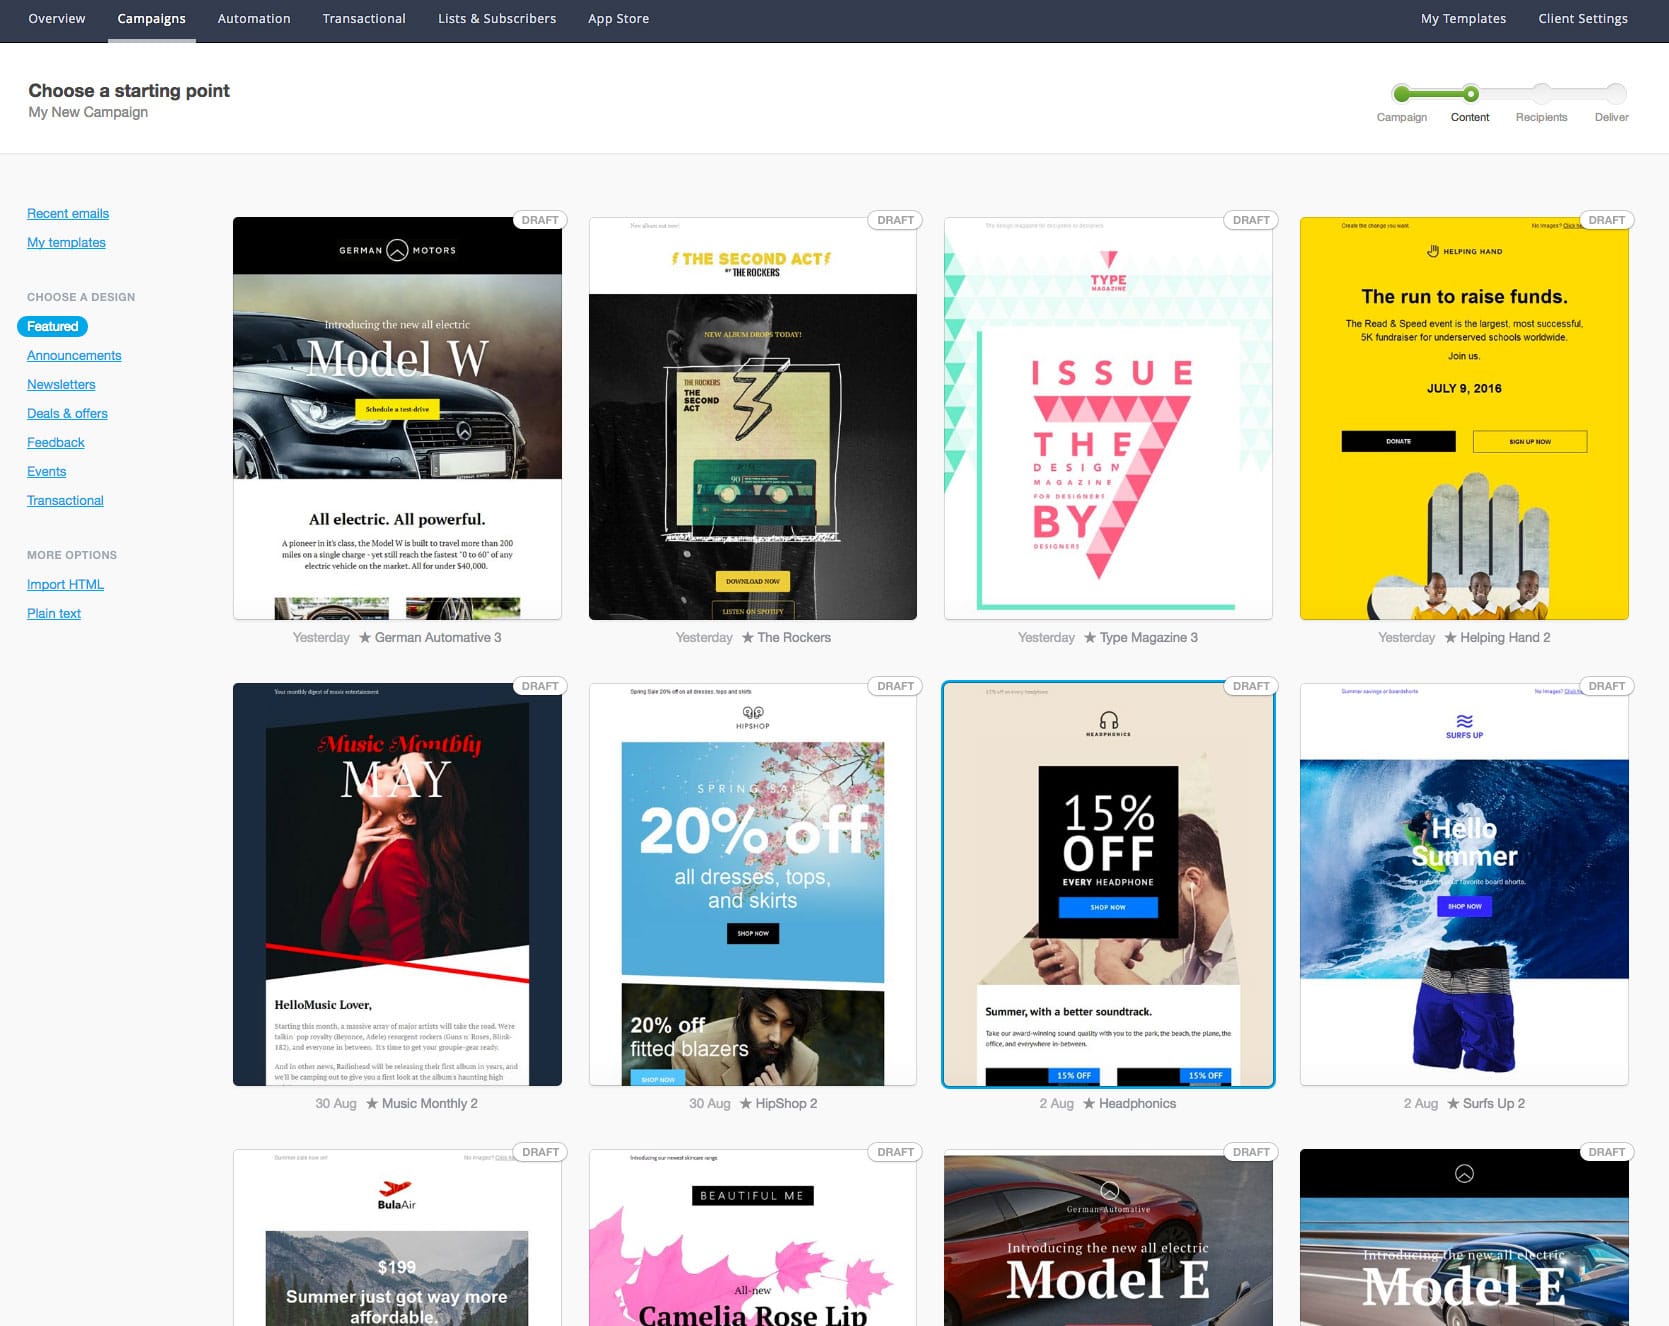Click the 'HipShop 2' caption text
The width and height of the screenshot is (1669, 1326).
point(787,1103)
